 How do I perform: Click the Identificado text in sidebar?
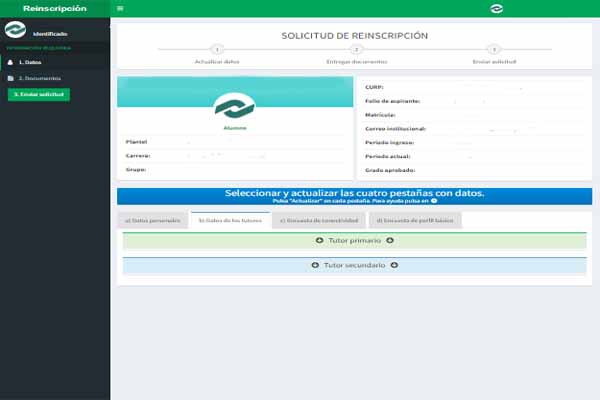[x=50, y=34]
